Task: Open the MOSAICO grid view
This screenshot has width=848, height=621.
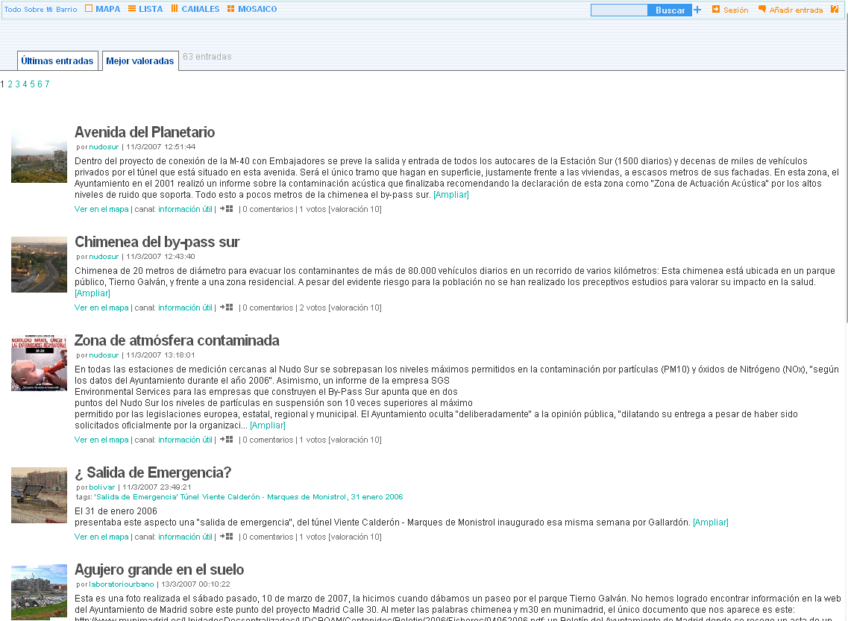Action: point(252,9)
